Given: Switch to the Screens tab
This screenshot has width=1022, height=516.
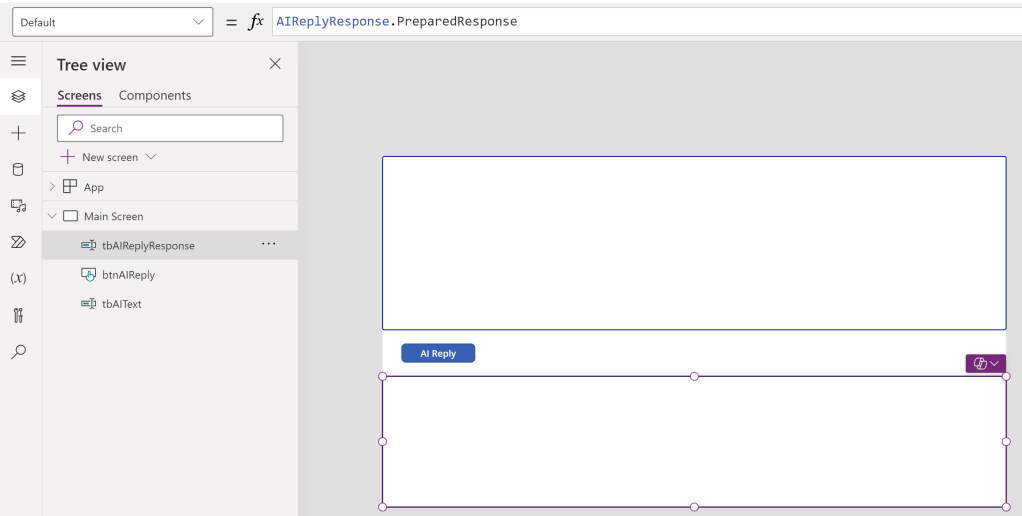Looking at the screenshot, I should tap(79, 96).
